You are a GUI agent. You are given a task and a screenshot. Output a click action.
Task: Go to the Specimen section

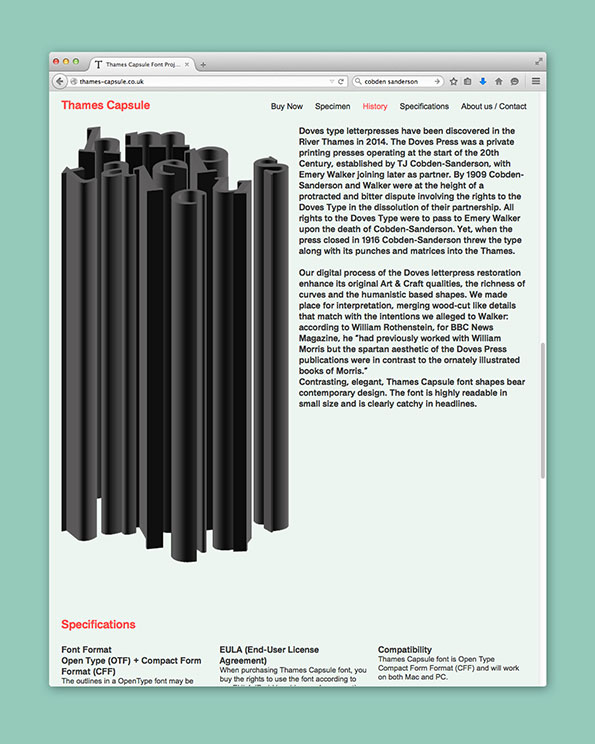333,106
